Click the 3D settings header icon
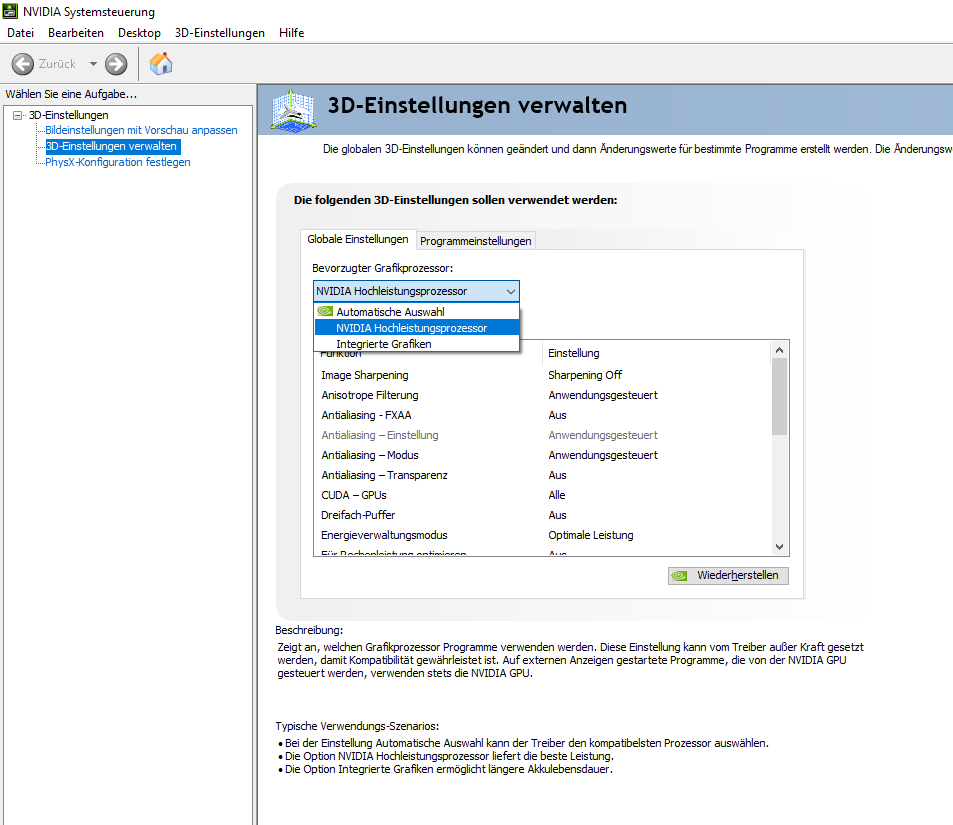Screen dimensions: 953x825 click(x=294, y=111)
